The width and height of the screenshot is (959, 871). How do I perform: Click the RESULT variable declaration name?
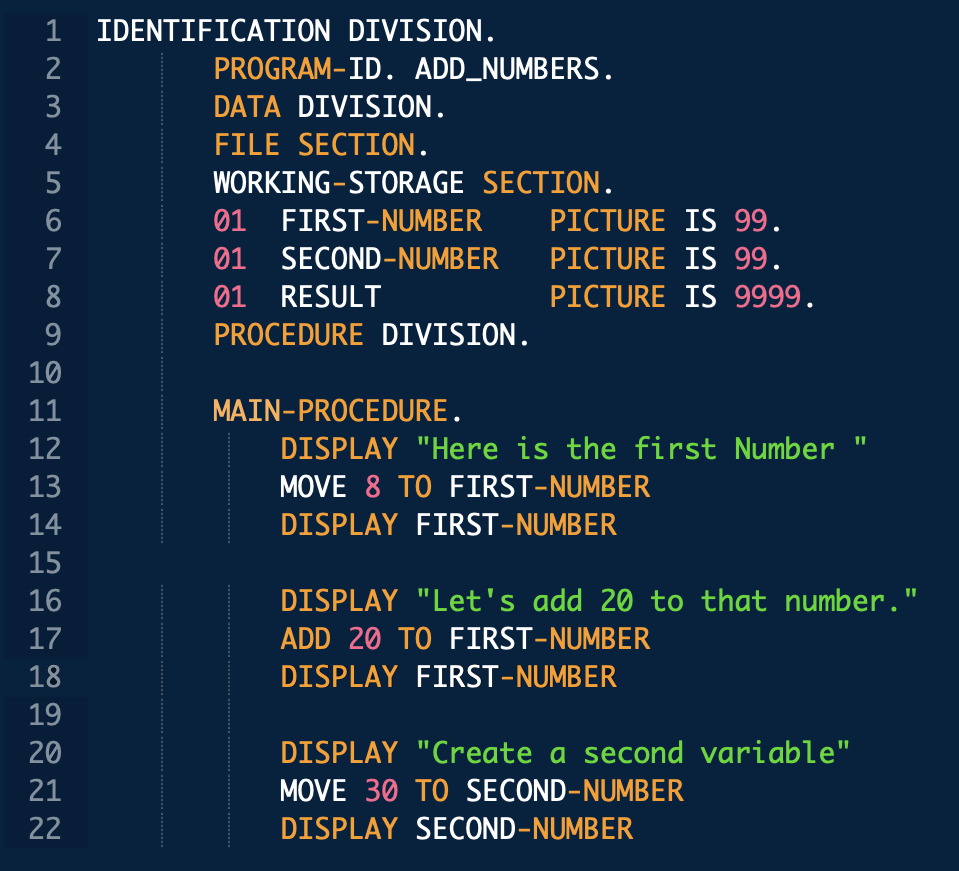(x=330, y=297)
